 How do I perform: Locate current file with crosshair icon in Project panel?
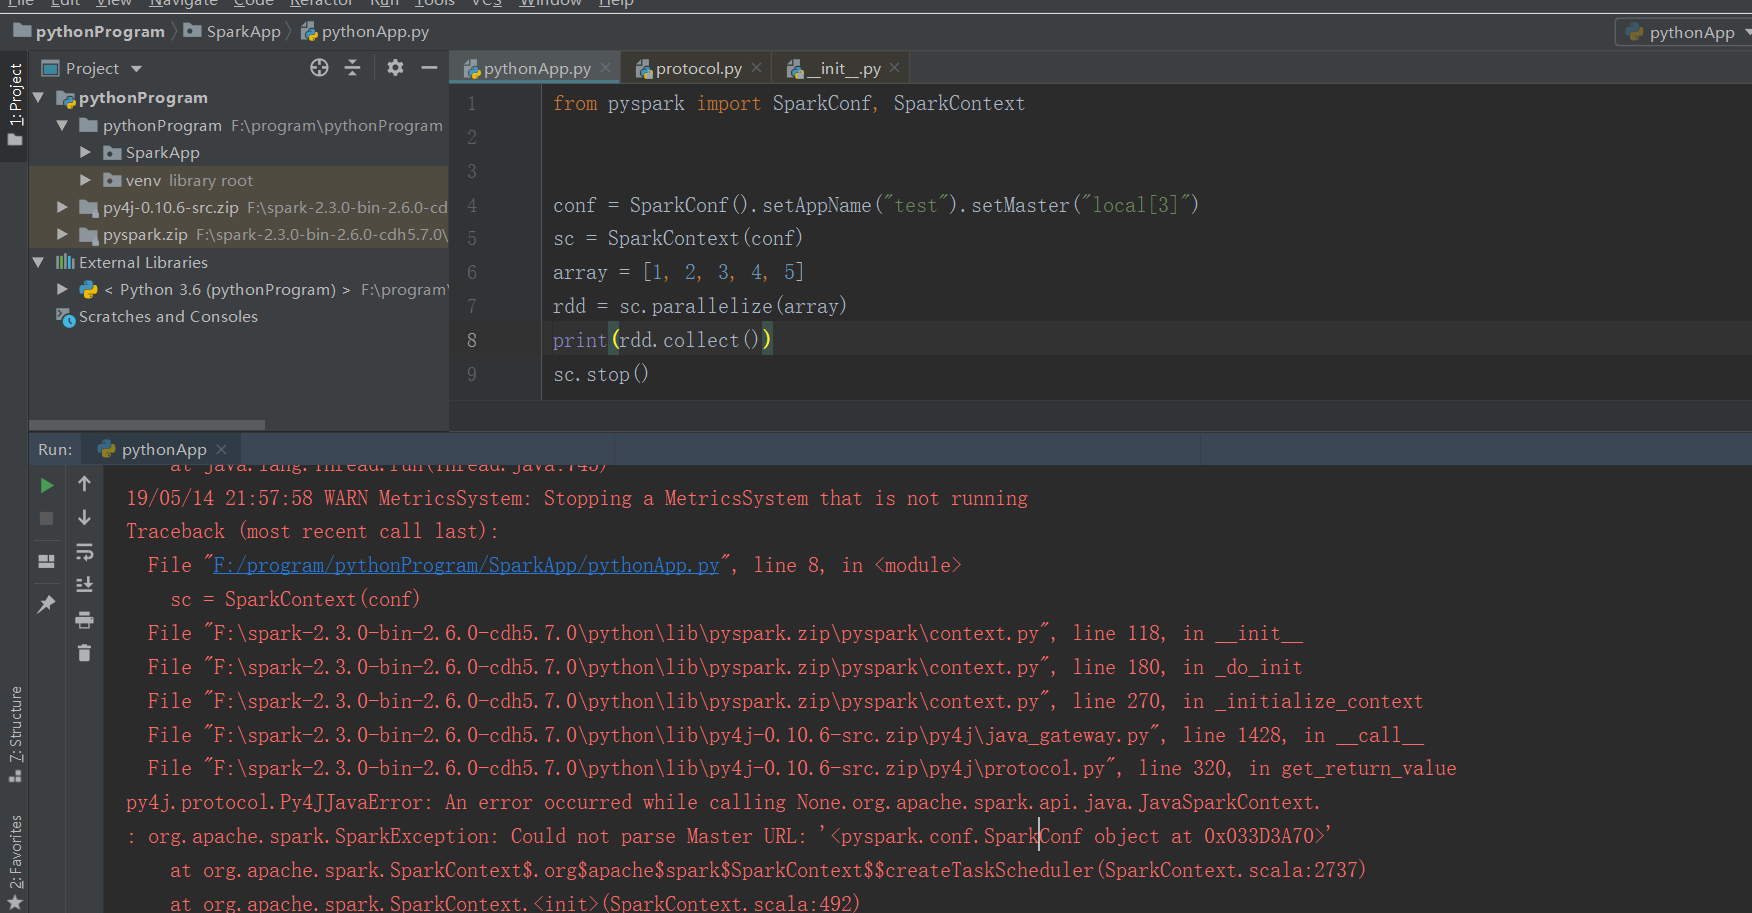(x=319, y=68)
